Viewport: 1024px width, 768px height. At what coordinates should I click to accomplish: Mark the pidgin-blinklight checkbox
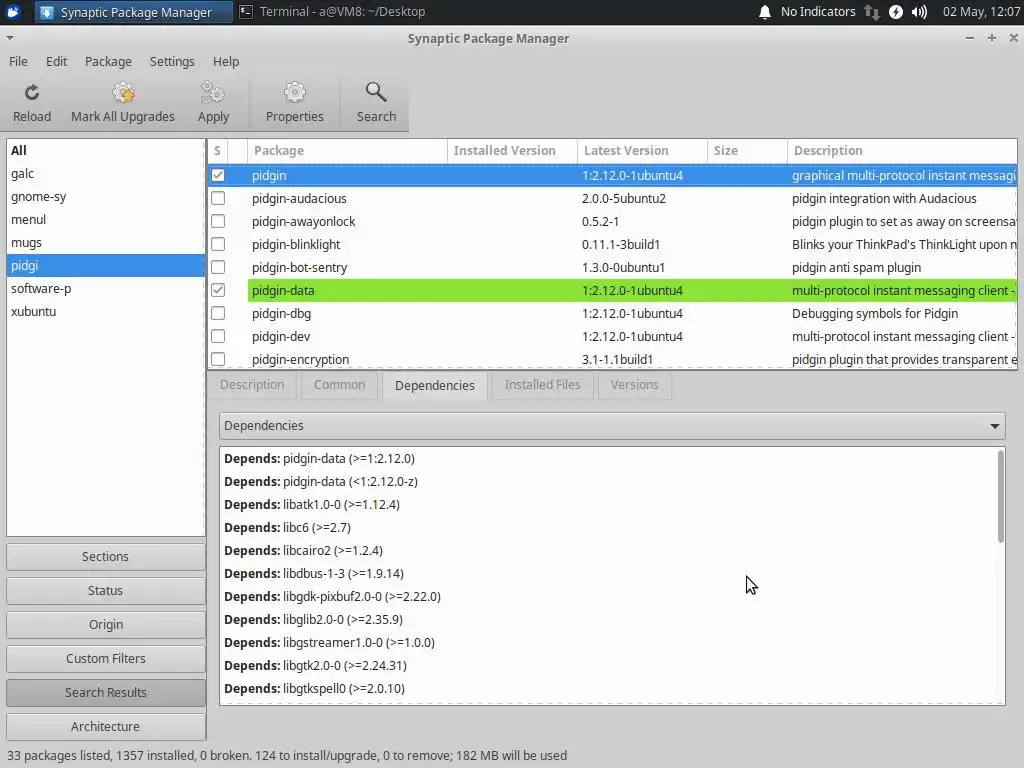(218, 244)
